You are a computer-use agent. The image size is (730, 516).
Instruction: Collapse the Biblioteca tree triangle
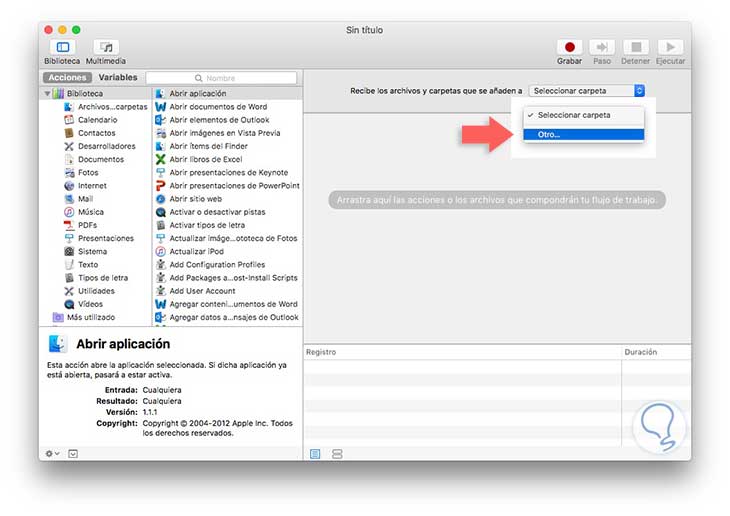tap(47, 94)
